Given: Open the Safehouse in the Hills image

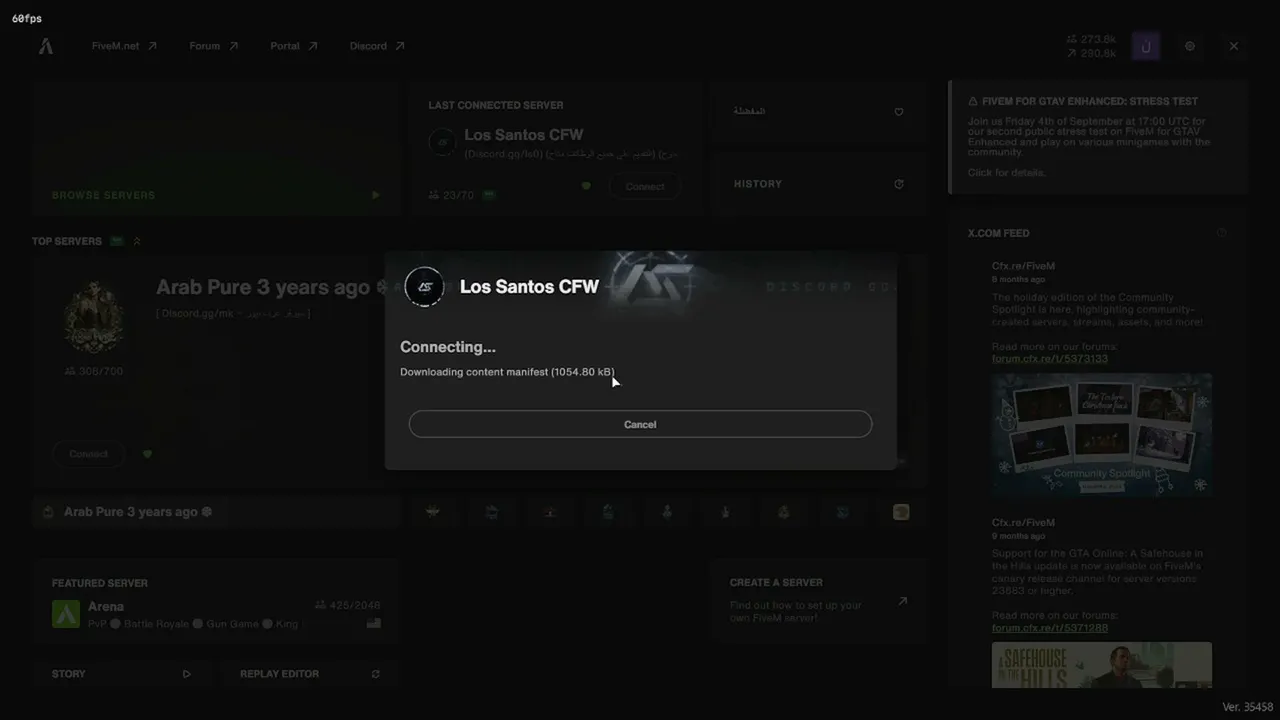Looking at the screenshot, I should tap(1102, 665).
